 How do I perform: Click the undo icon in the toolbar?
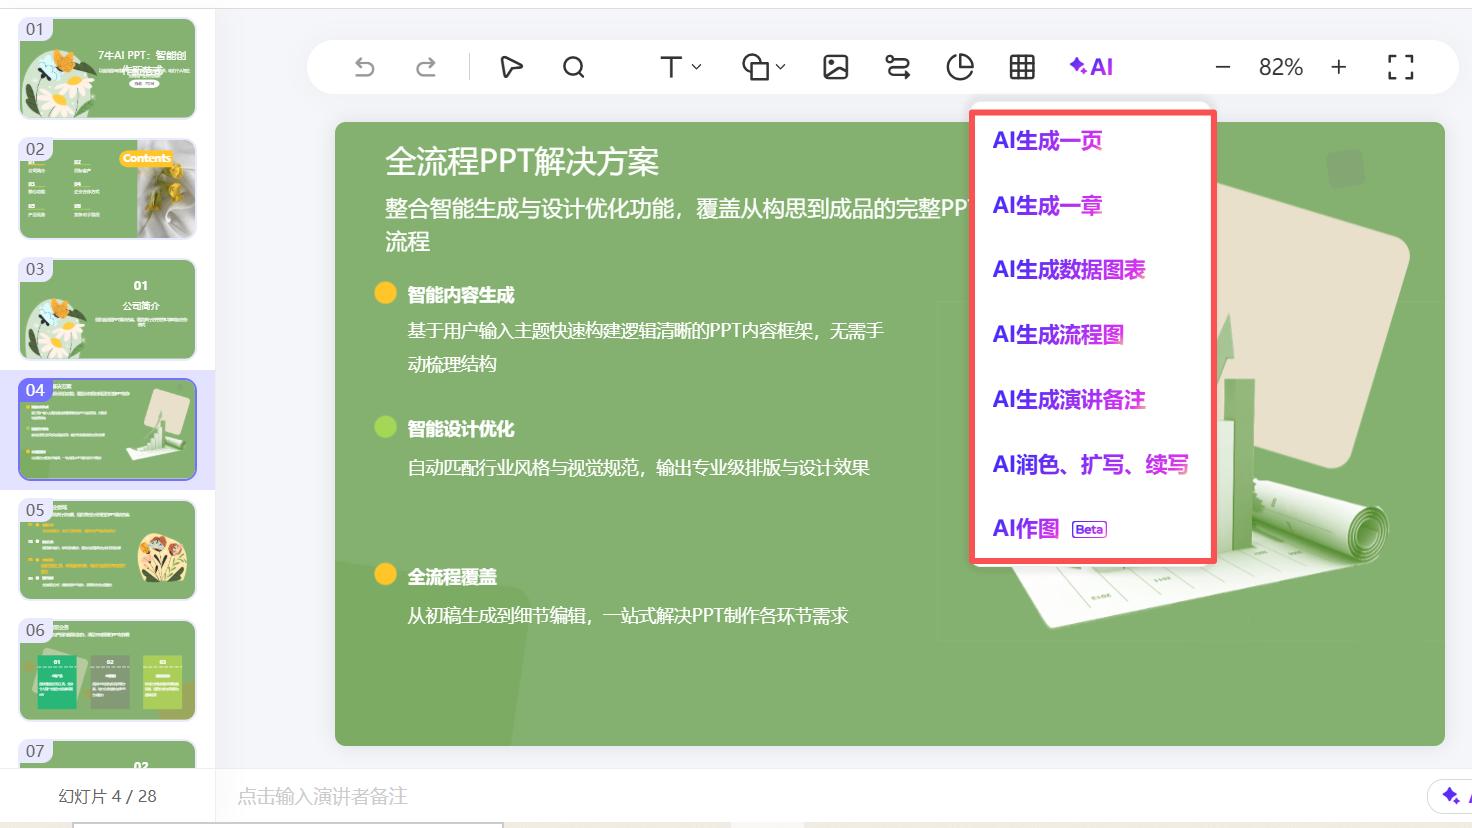point(364,67)
